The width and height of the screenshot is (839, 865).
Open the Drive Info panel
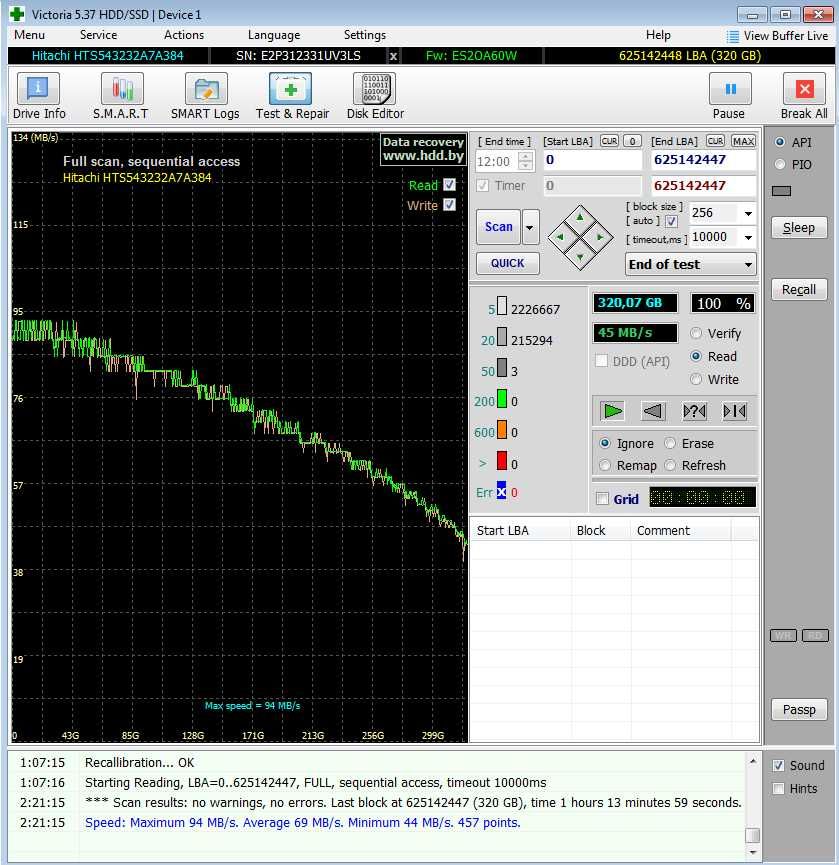[38, 96]
